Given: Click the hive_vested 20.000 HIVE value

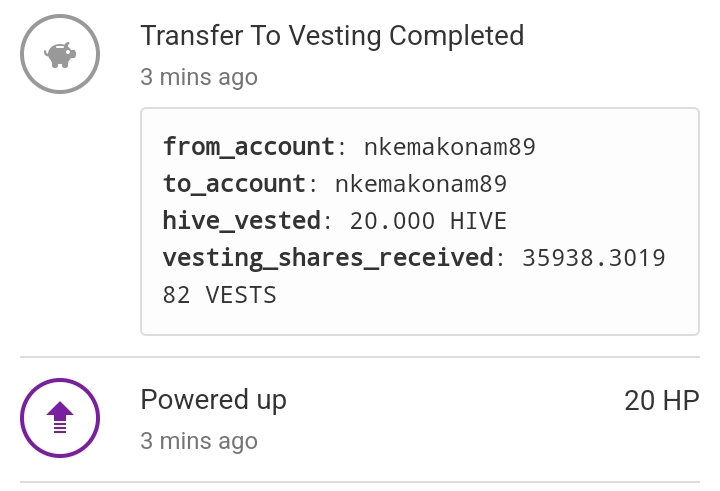Looking at the screenshot, I should tap(428, 221).
